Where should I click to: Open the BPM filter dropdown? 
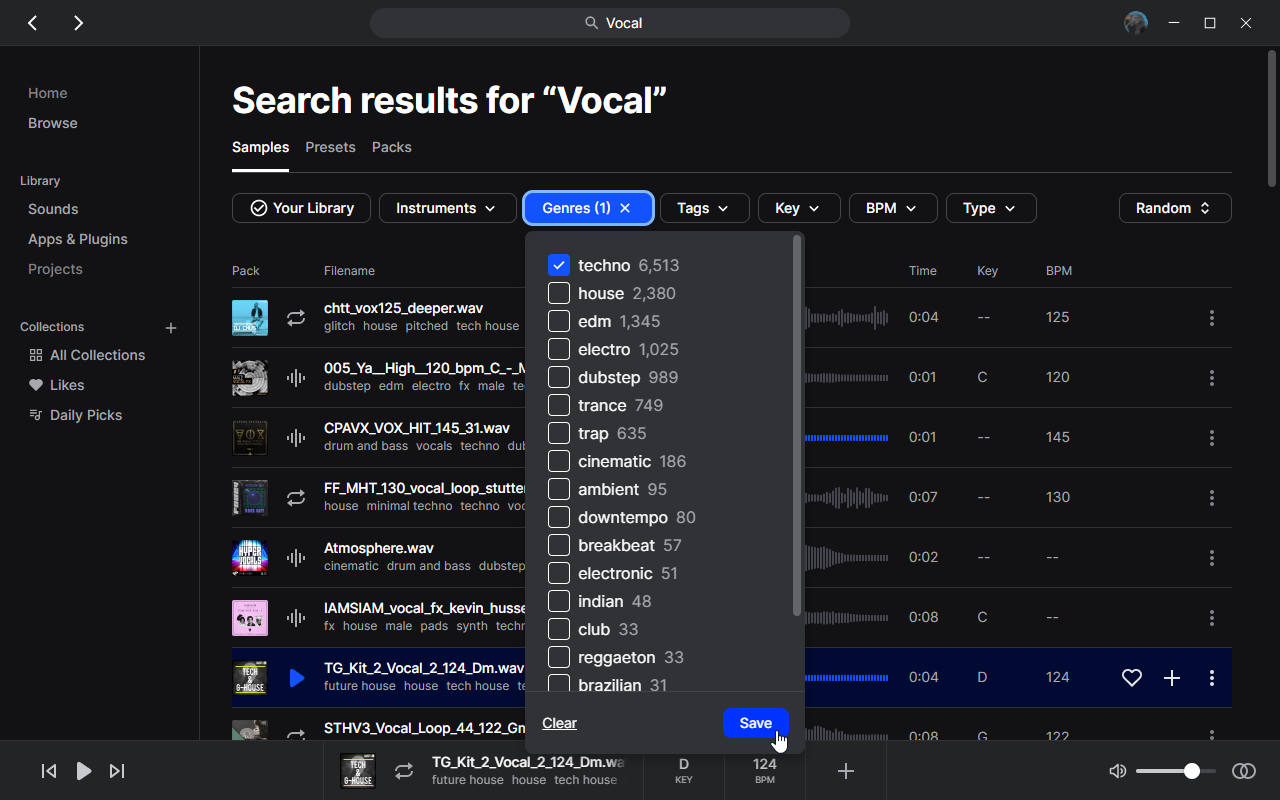(892, 208)
